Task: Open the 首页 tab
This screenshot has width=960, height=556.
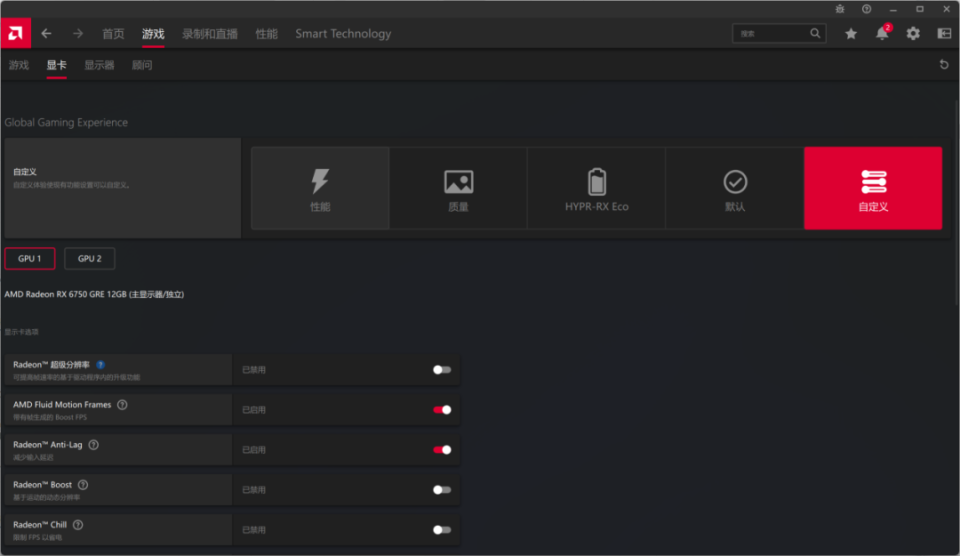Action: click(113, 34)
